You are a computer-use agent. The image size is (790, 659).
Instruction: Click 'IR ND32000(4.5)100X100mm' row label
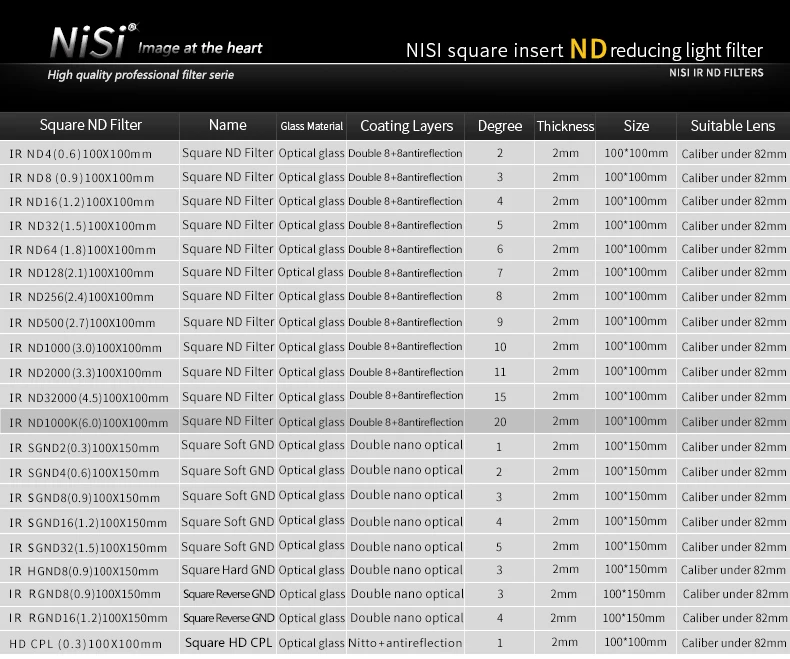pos(89,398)
